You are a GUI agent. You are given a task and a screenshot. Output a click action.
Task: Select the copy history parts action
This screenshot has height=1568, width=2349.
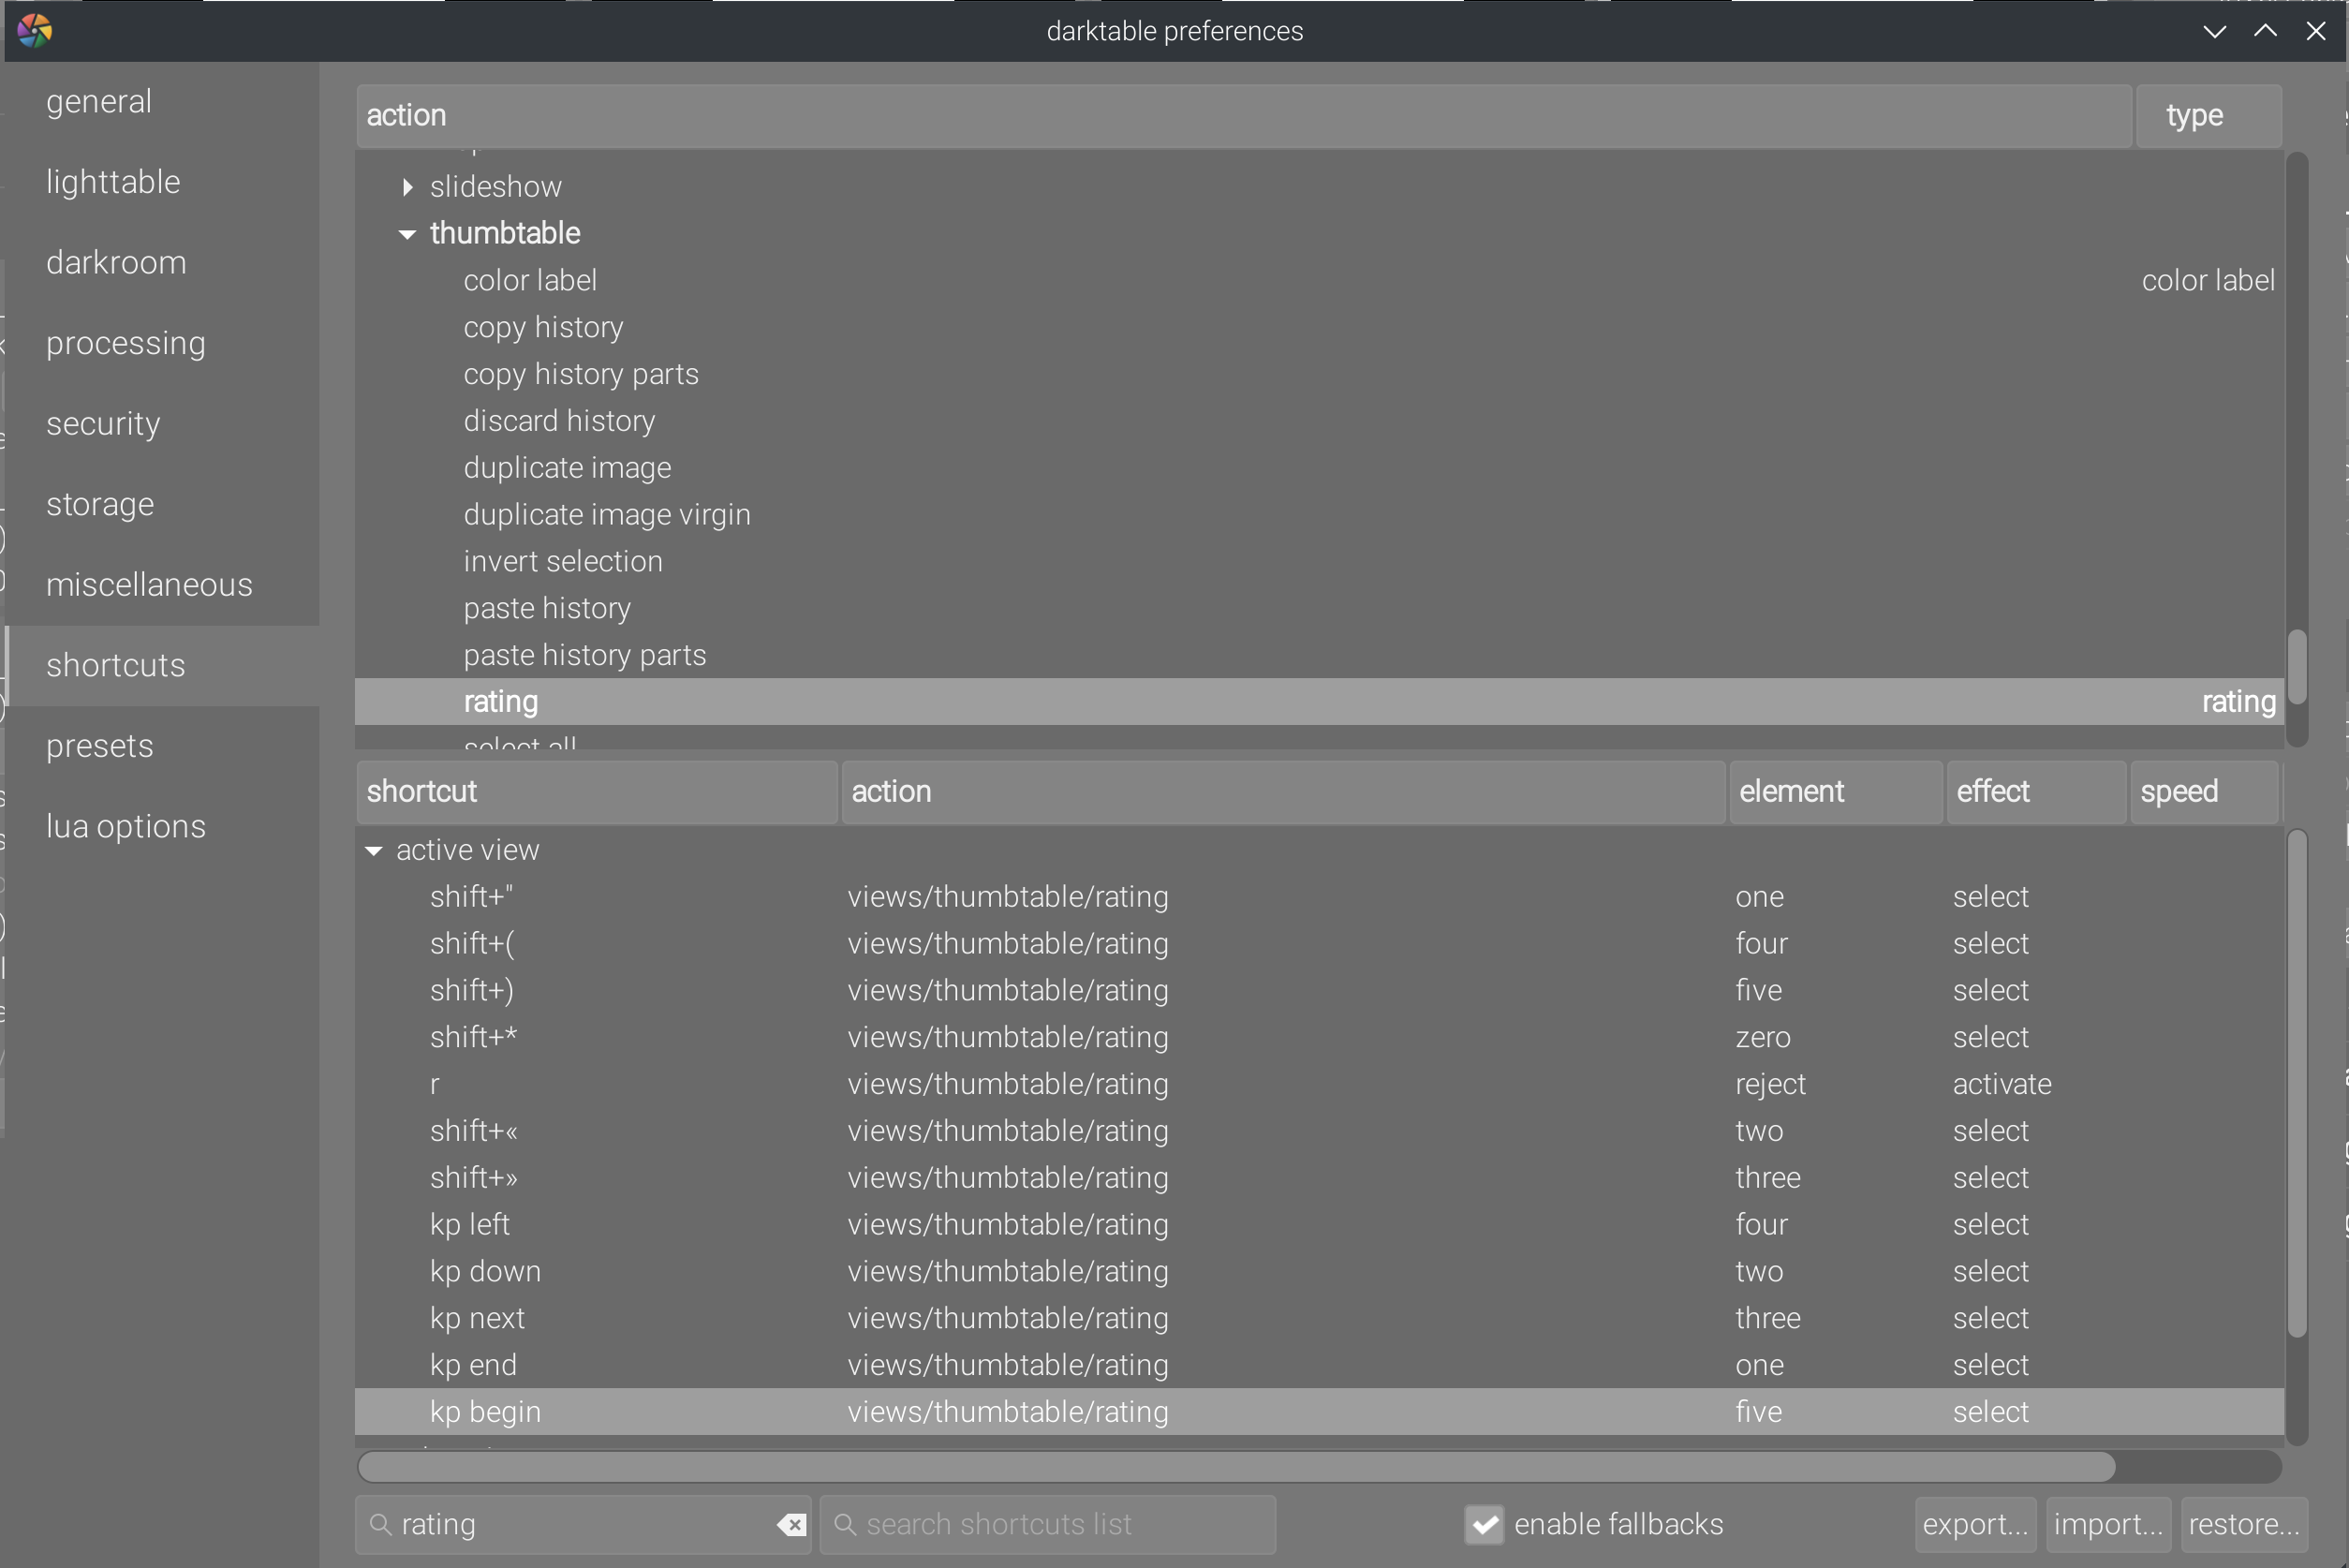[1319, 375]
